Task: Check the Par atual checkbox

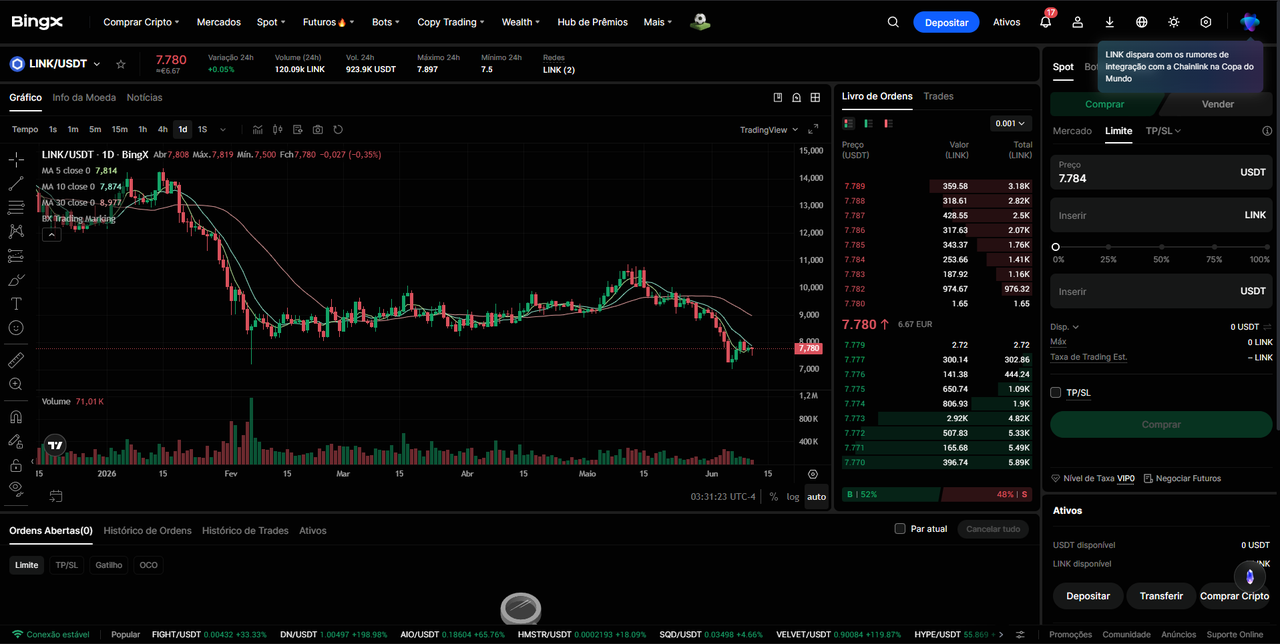Action: [x=900, y=529]
